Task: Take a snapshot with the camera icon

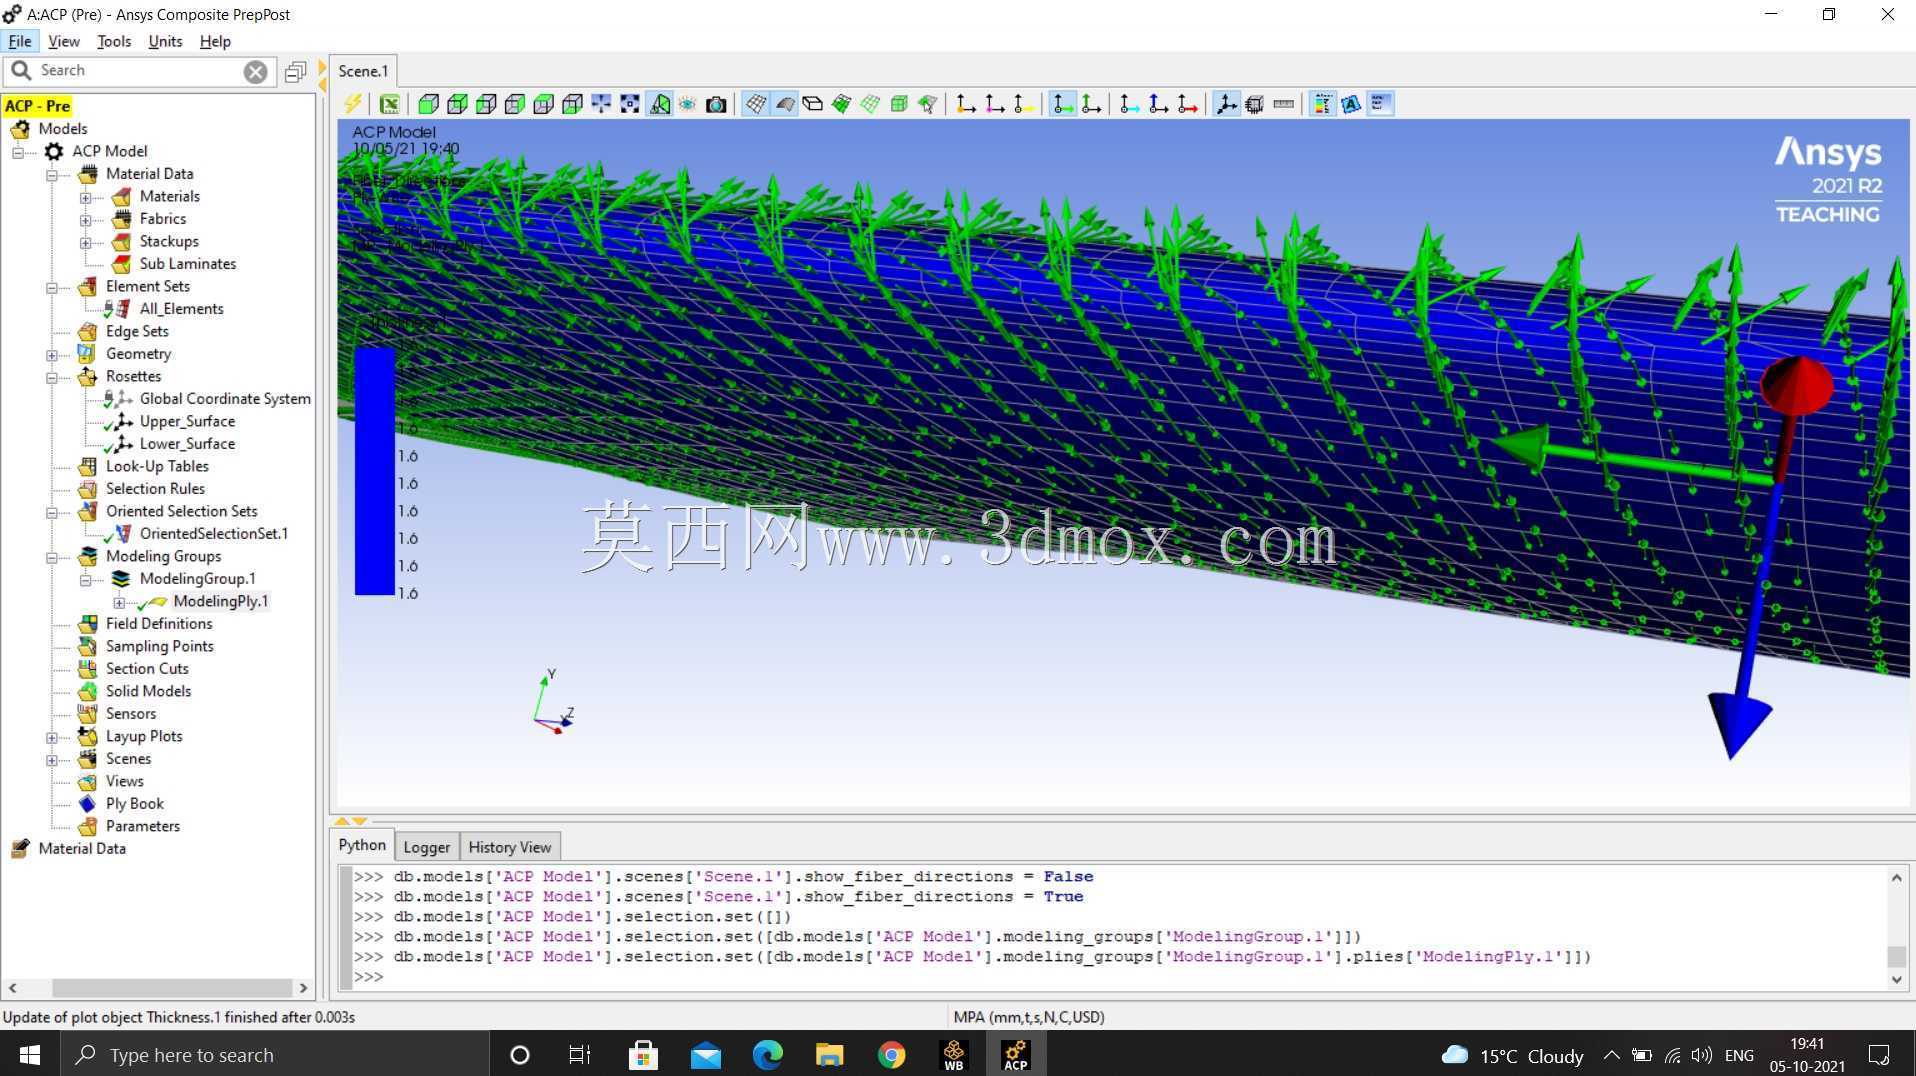Action: click(x=716, y=104)
